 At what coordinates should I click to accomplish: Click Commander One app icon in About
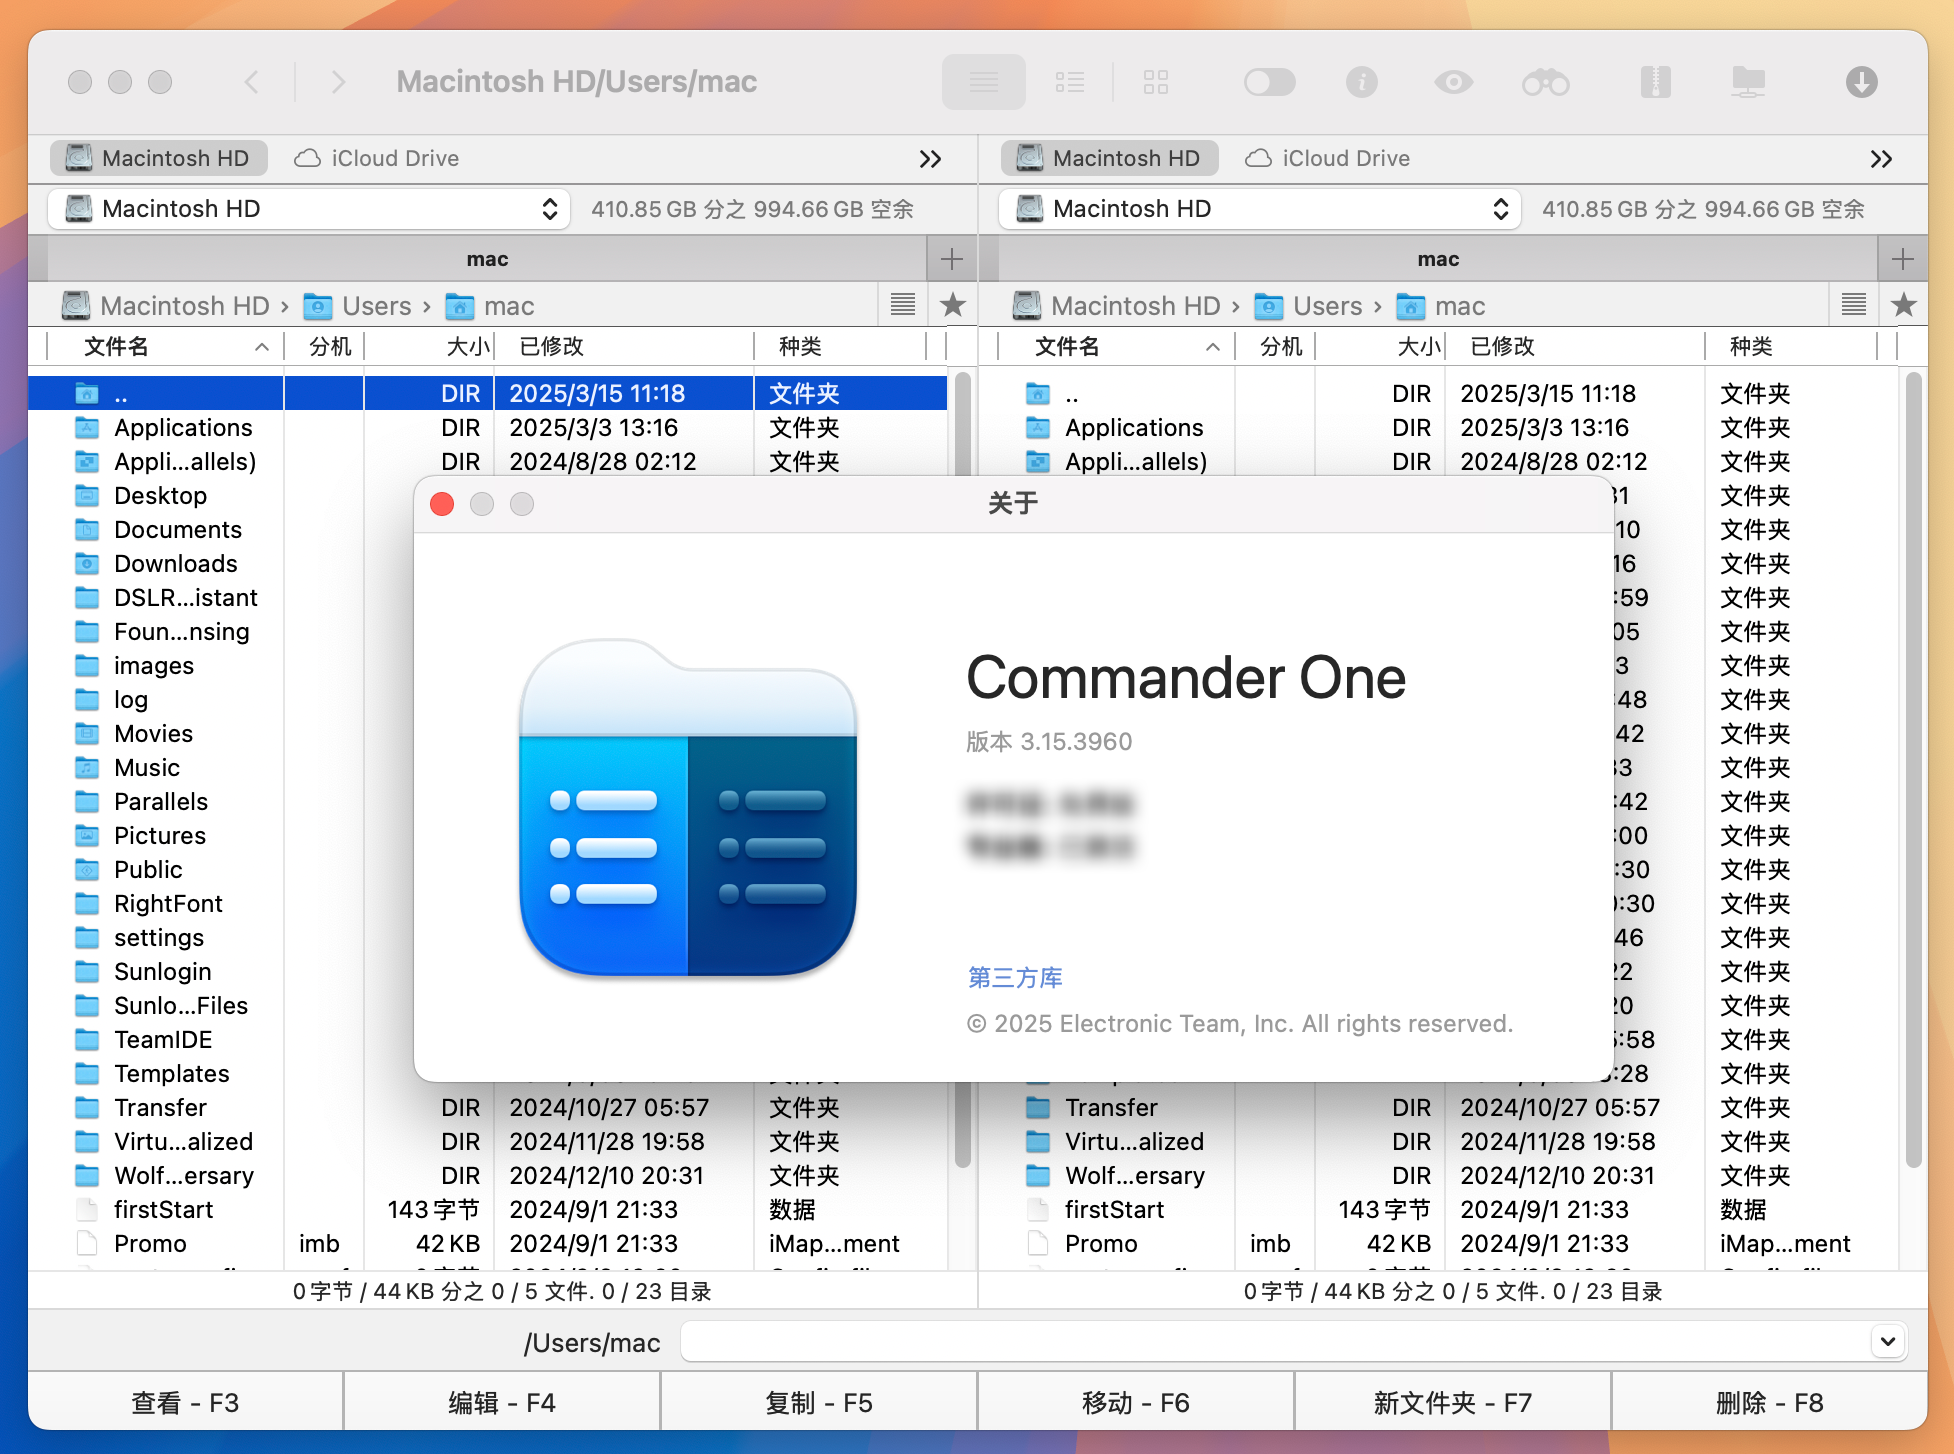click(688, 807)
